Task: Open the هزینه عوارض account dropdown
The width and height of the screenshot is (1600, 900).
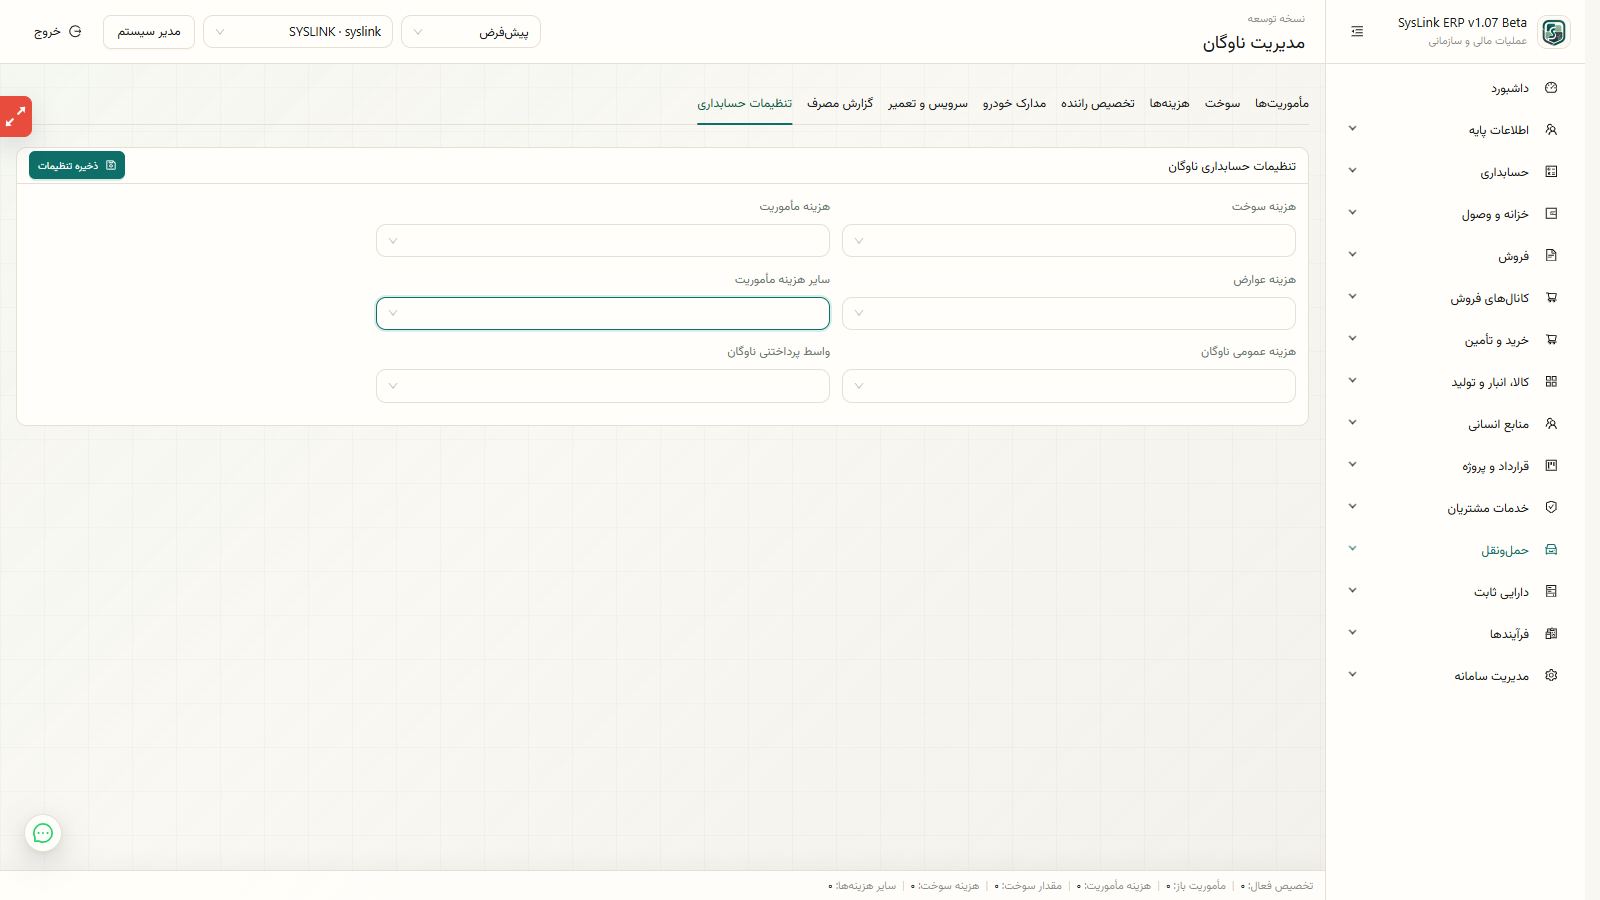Action: (x=1069, y=313)
